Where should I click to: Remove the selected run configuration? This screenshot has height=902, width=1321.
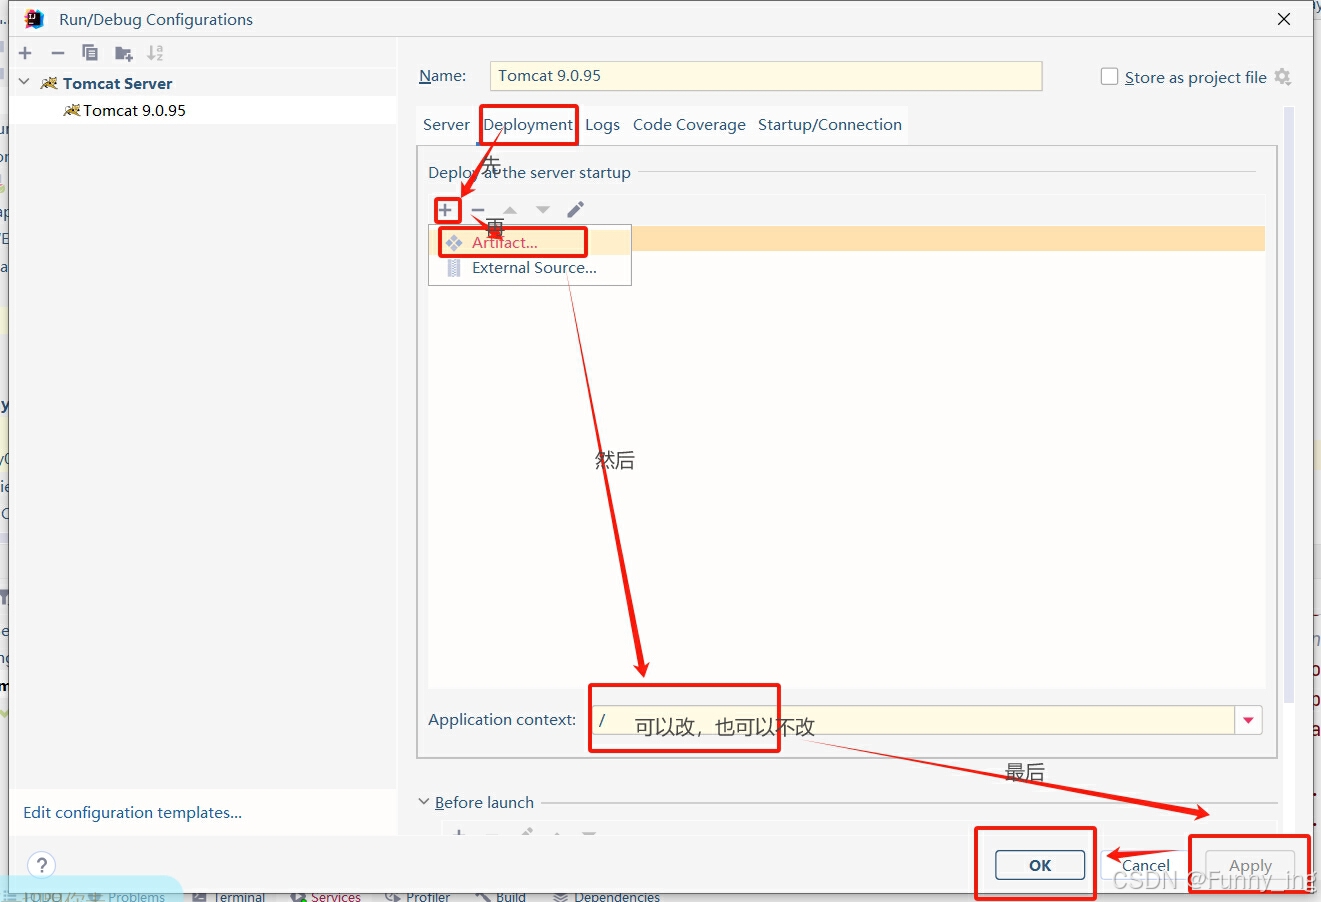[58, 53]
